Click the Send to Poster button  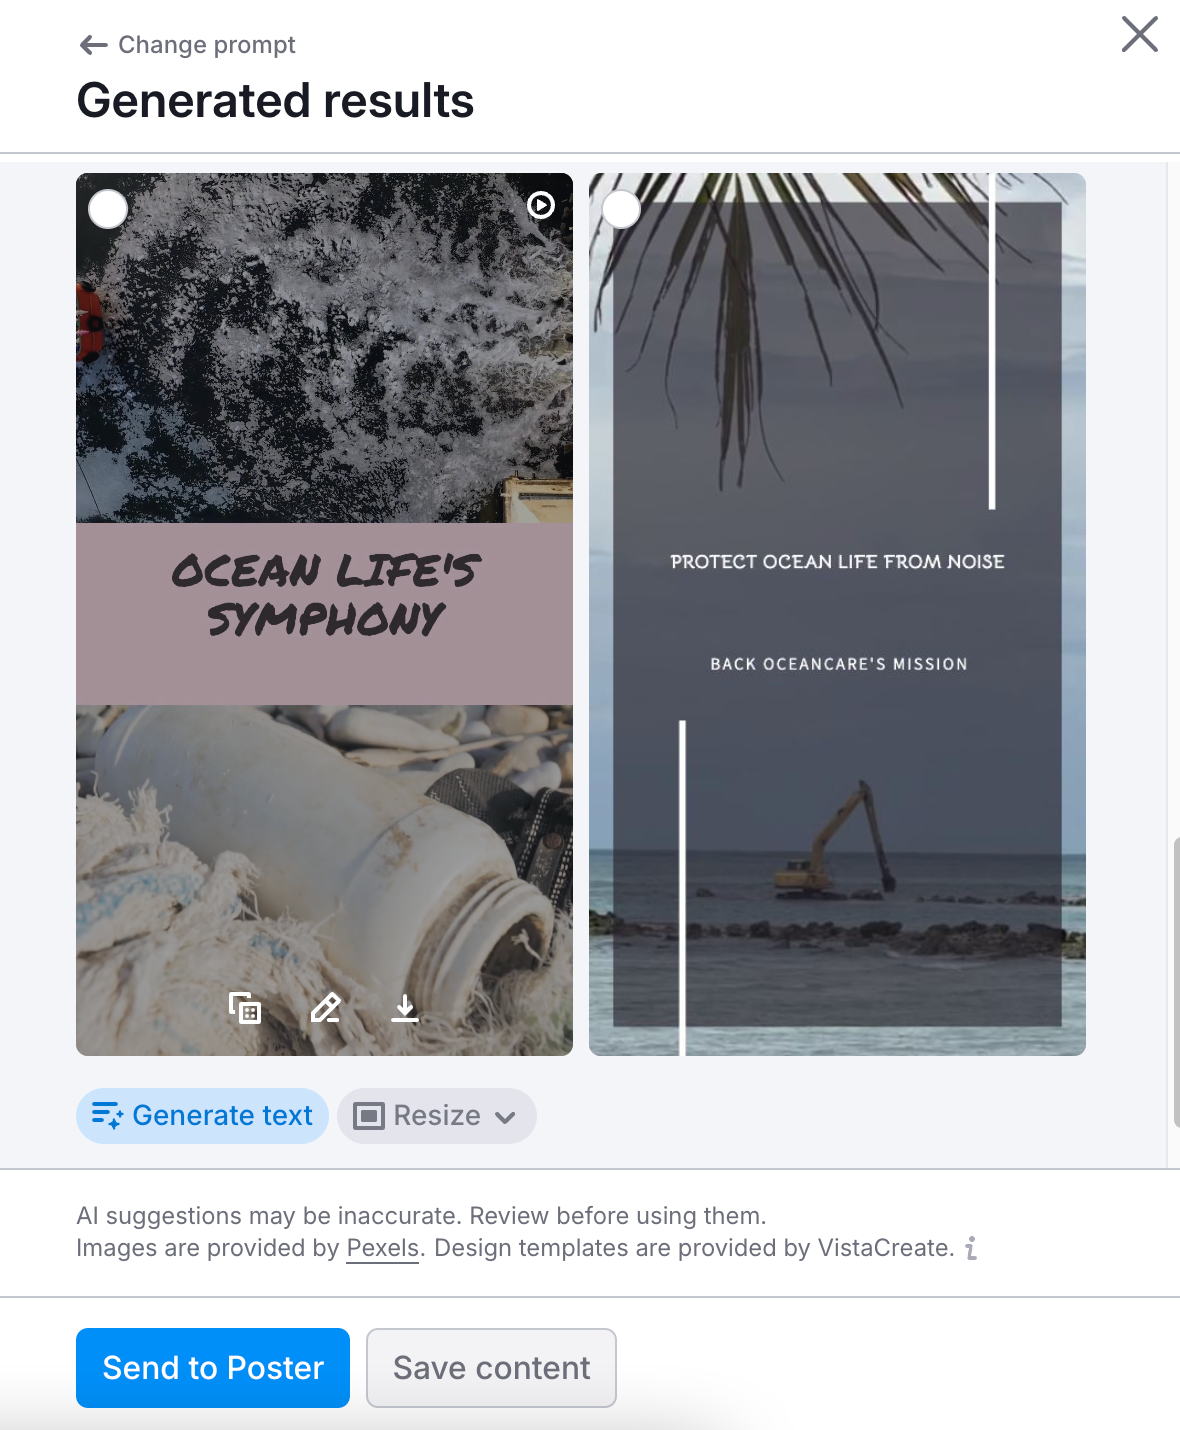(213, 1368)
